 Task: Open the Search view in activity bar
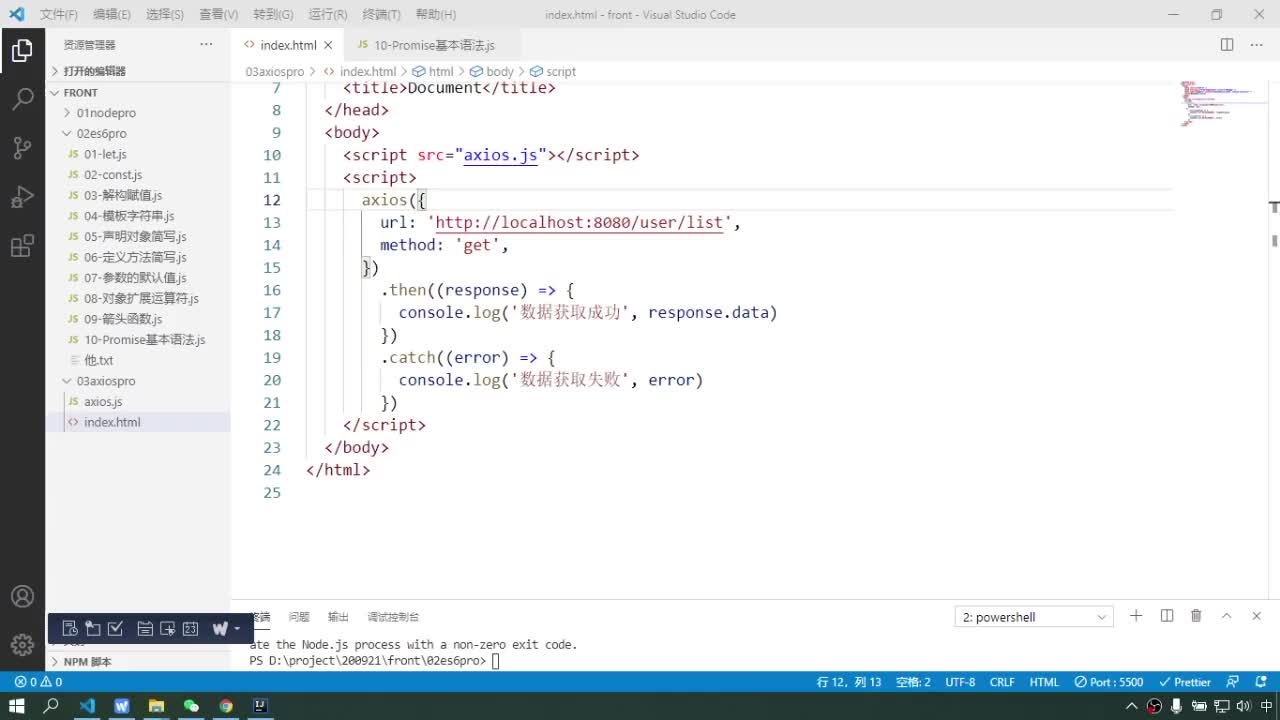(x=22, y=99)
